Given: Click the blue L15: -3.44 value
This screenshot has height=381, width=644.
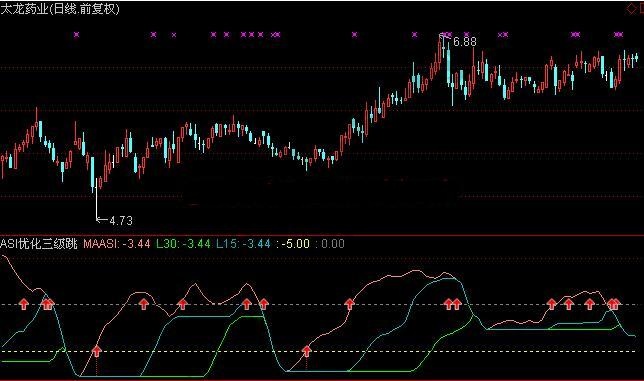Looking at the screenshot, I should 243,244.
